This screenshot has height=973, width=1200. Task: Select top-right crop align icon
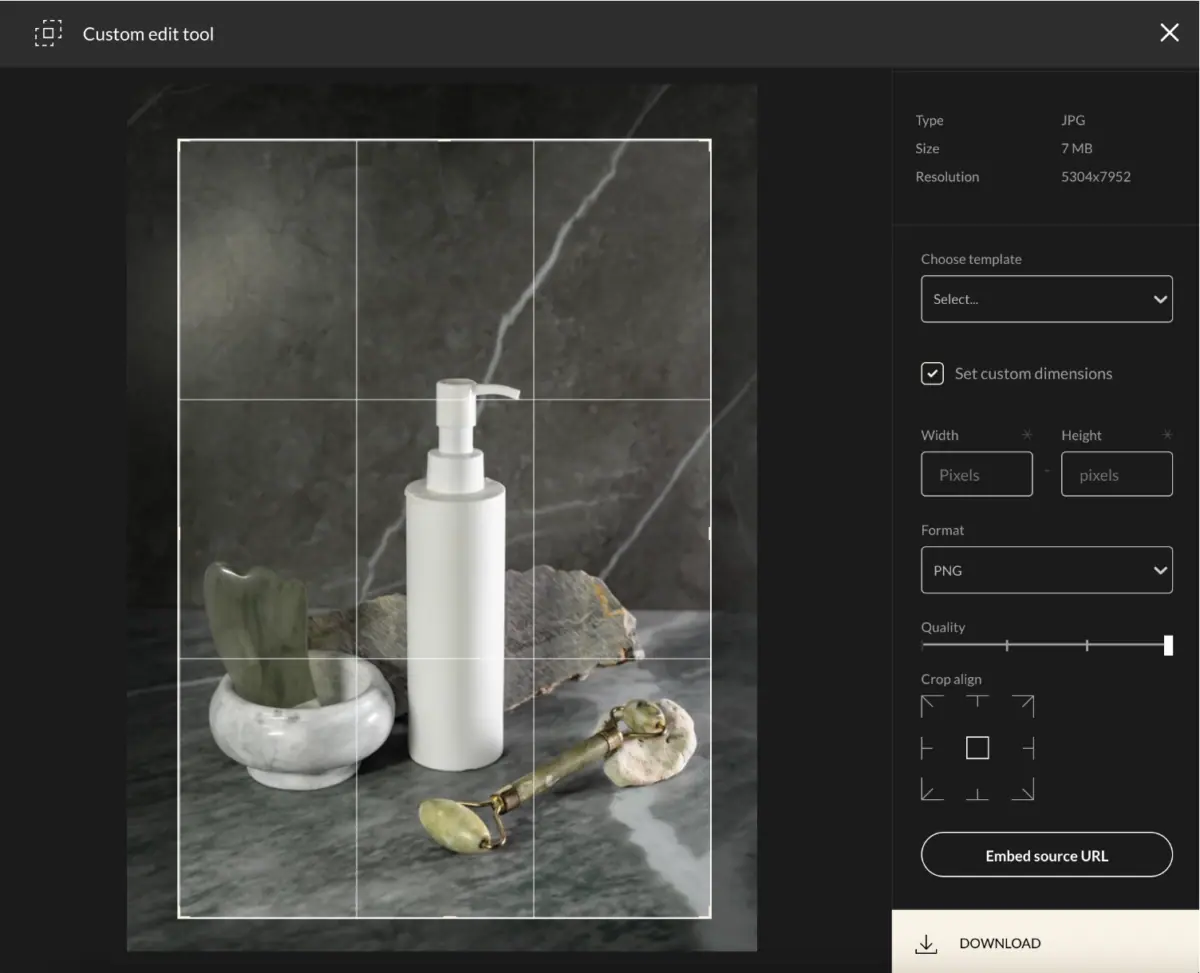[1022, 706]
